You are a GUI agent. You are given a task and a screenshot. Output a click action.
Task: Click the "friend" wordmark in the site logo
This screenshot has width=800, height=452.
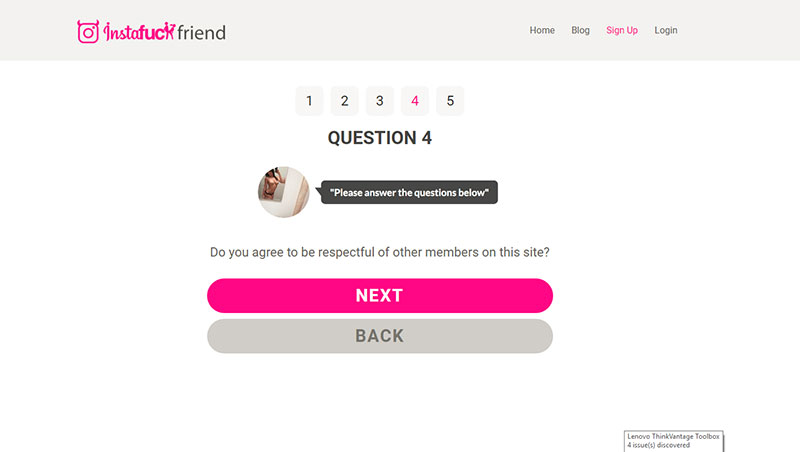(x=202, y=32)
